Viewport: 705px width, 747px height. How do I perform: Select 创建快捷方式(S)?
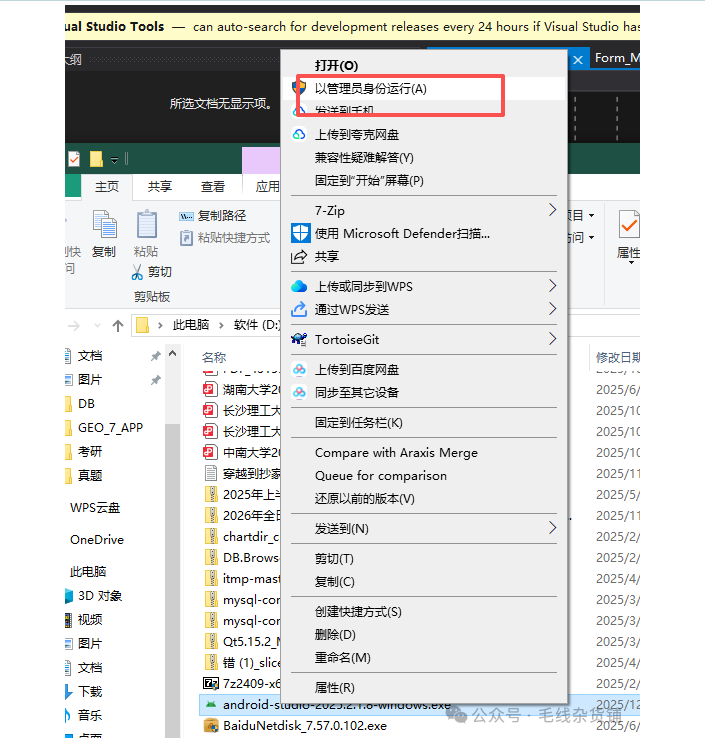coord(358,611)
